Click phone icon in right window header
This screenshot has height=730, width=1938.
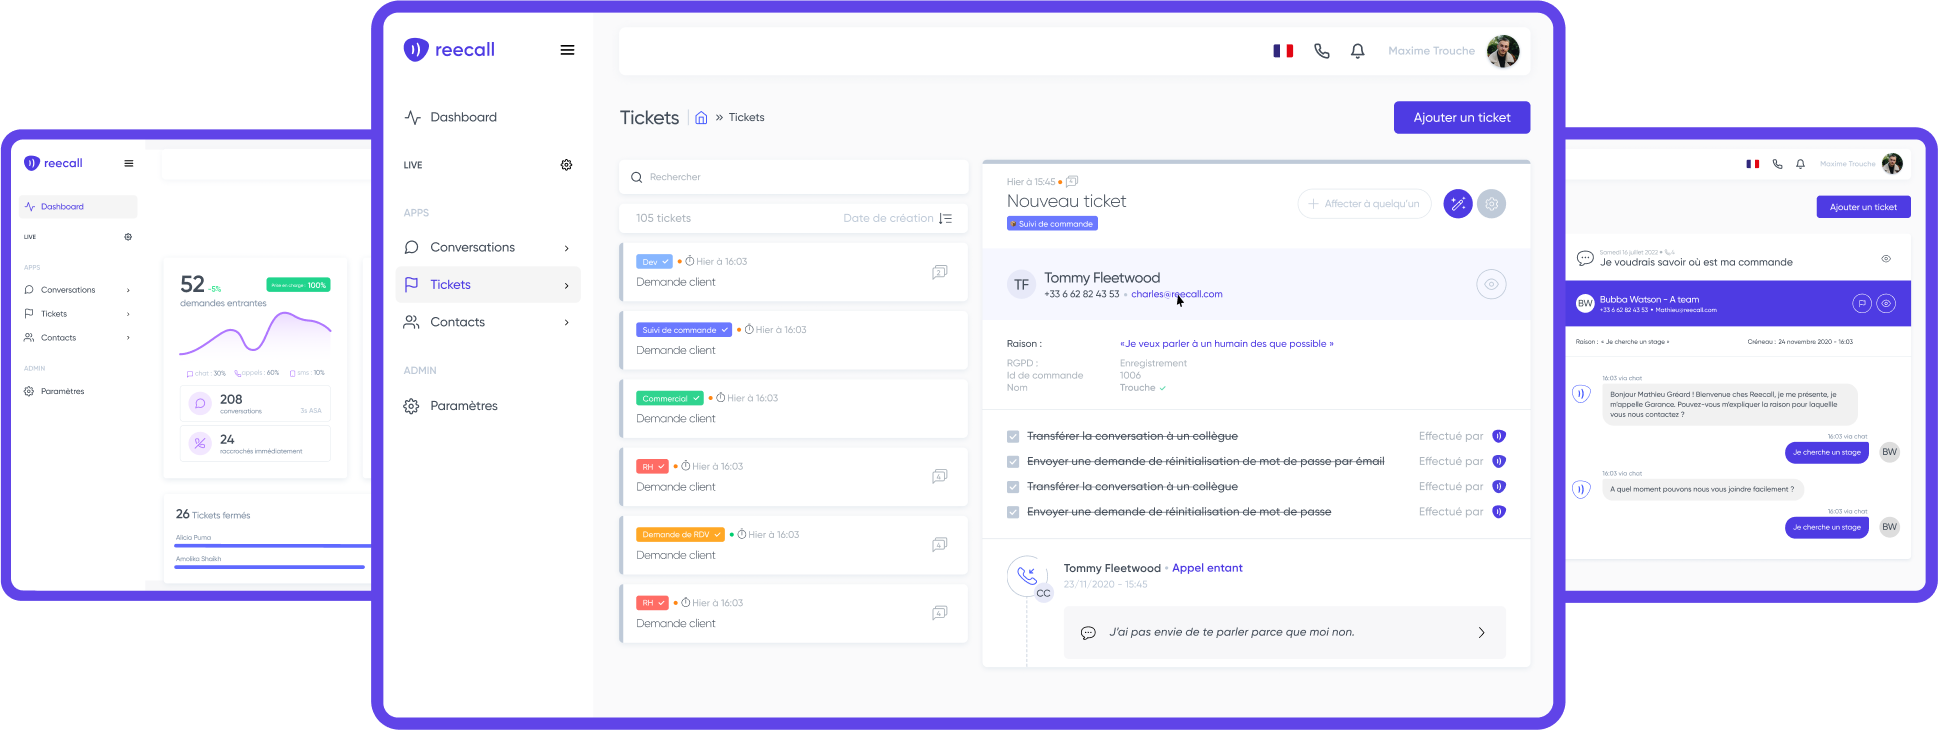tap(1777, 164)
